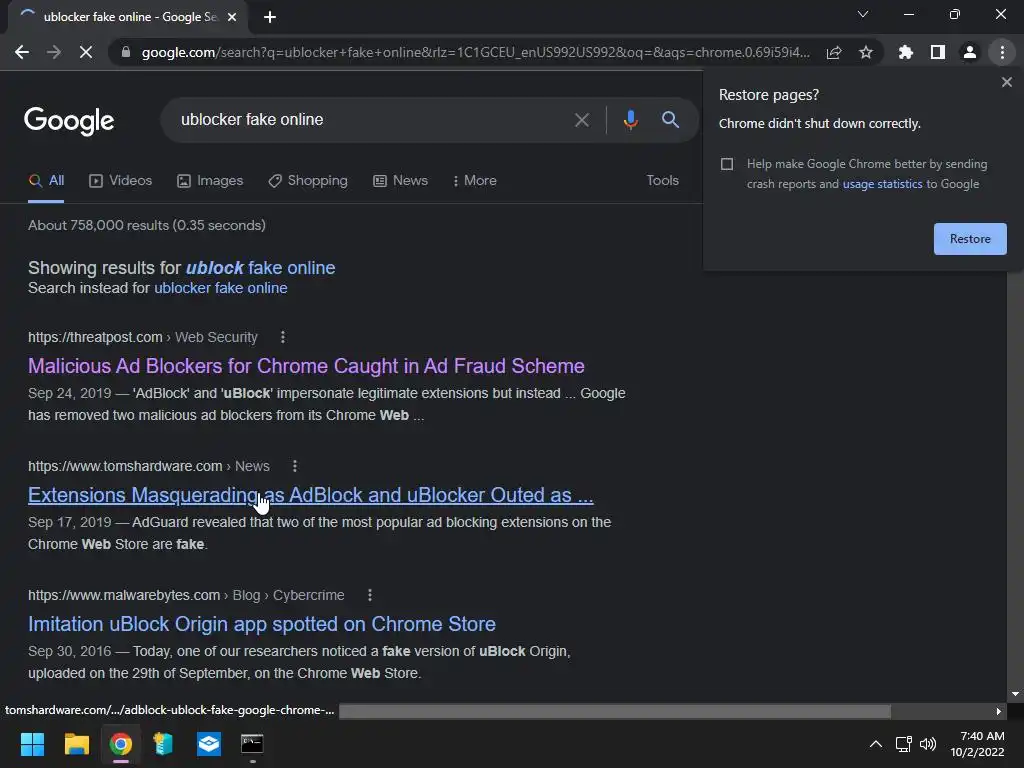The width and height of the screenshot is (1024, 768).
Task: Show hidden system tray icons
Action: tap(876, 744)
